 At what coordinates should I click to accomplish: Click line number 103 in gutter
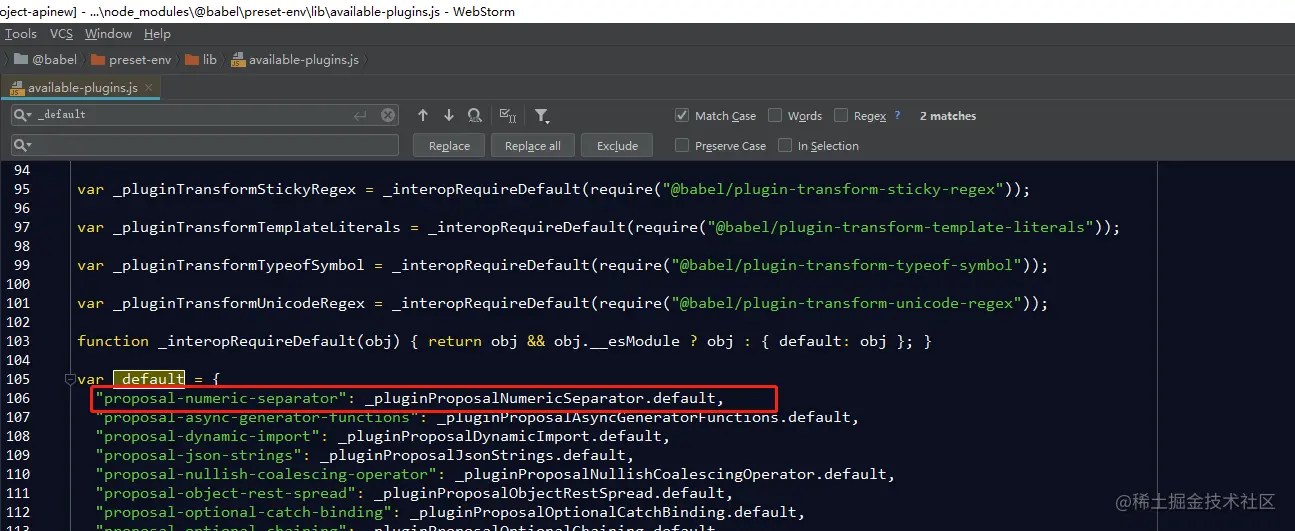point(16,342)
